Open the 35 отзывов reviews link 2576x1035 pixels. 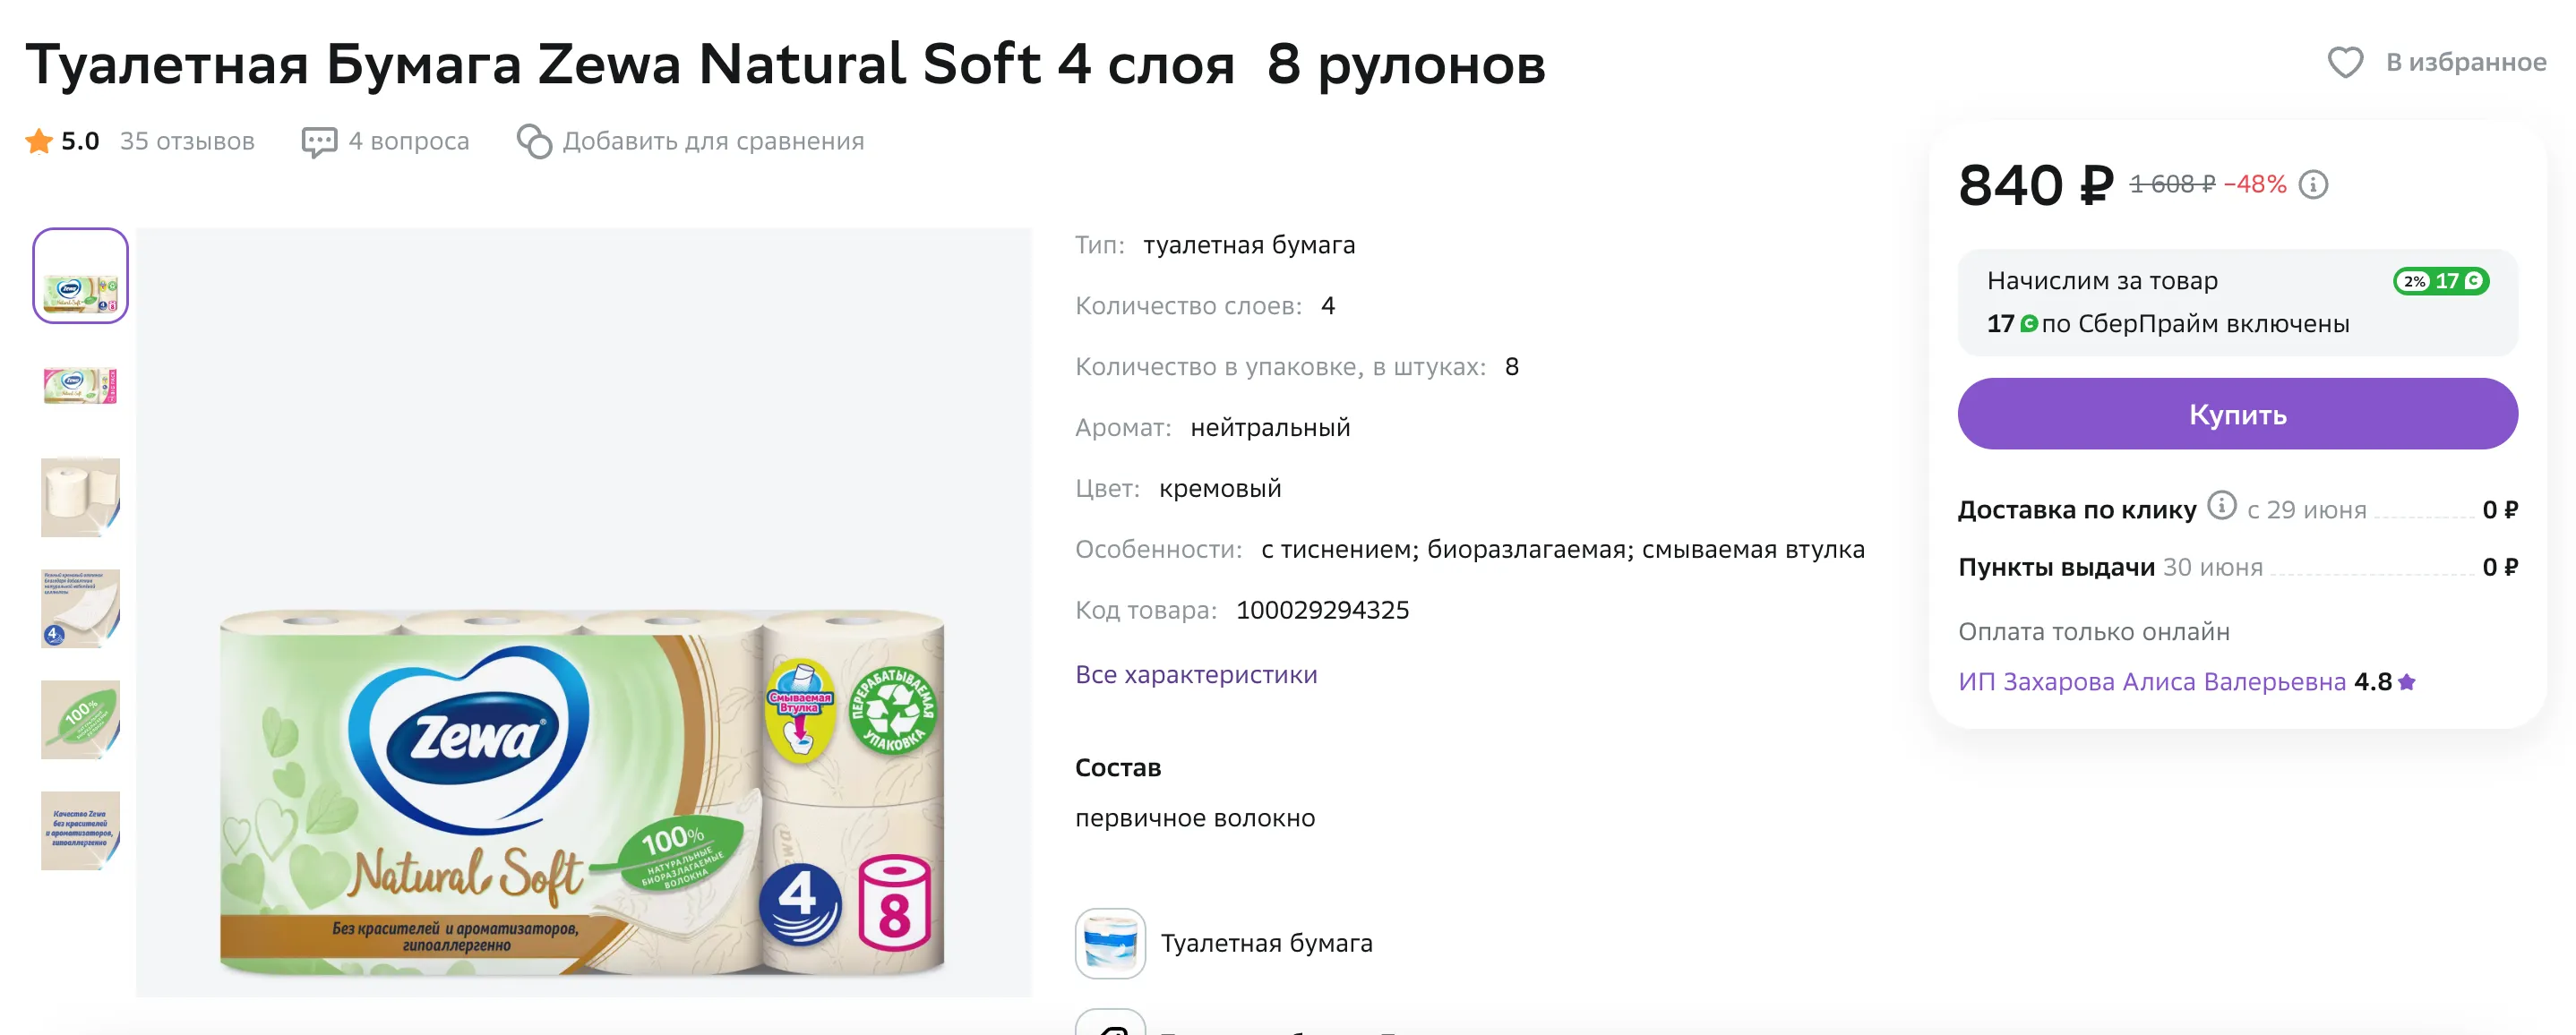[187, 142]
